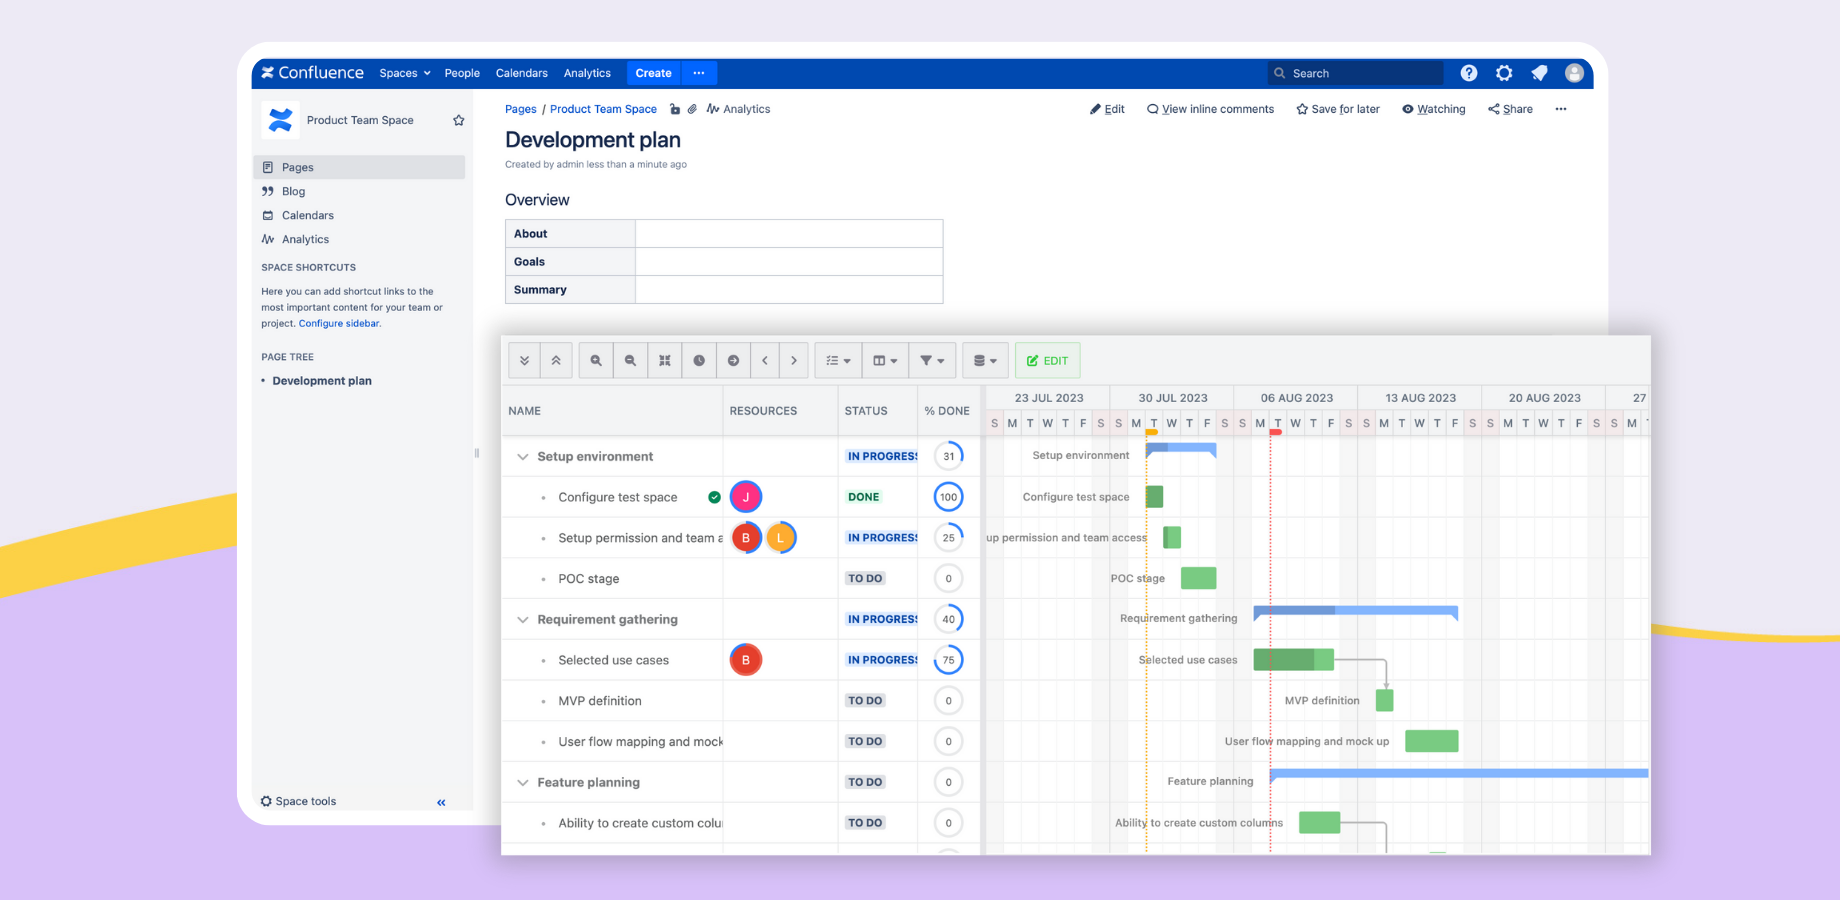Click the zoom out icon on Gantt toolbar
Image resolution: width=1840 pixels, height=900 pixels.
pyautogui.click(x=630, y=360)
